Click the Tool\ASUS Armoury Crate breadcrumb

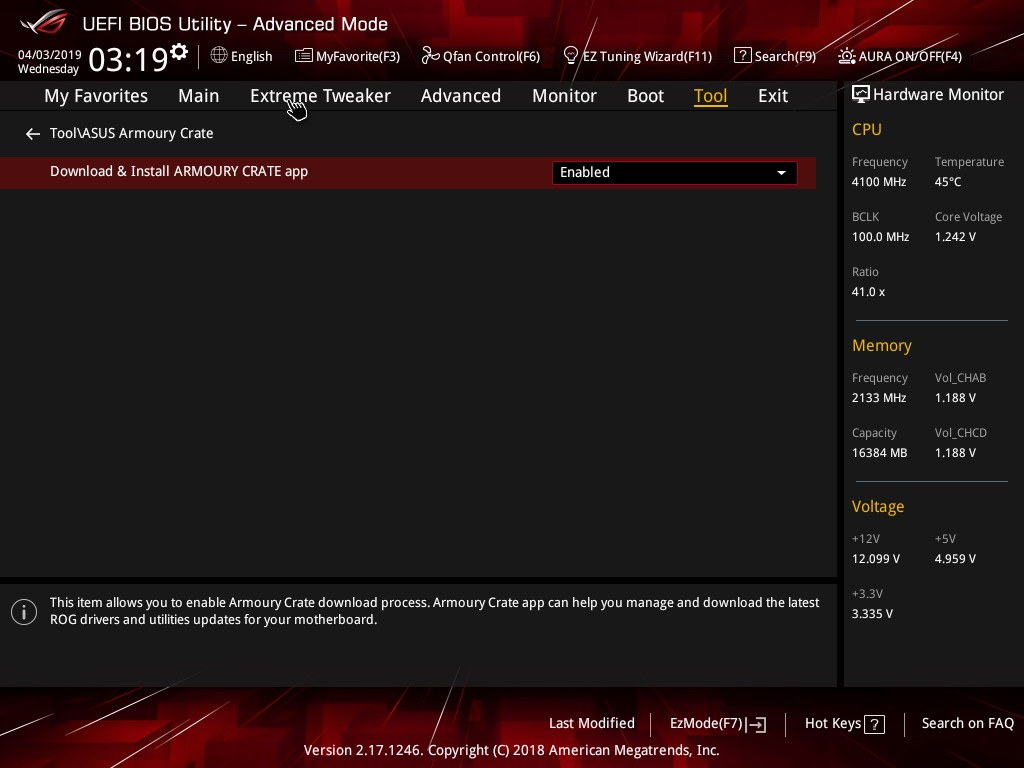[x=131, y=133]
